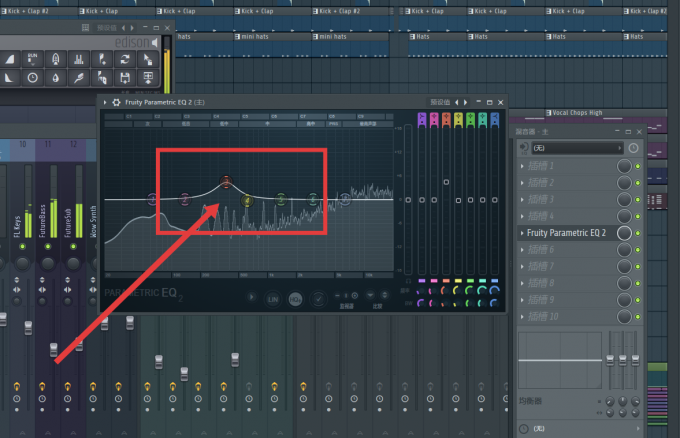
Task: Expand Slot 1 plugin menu arrow
Action: (x=522, y=166)
